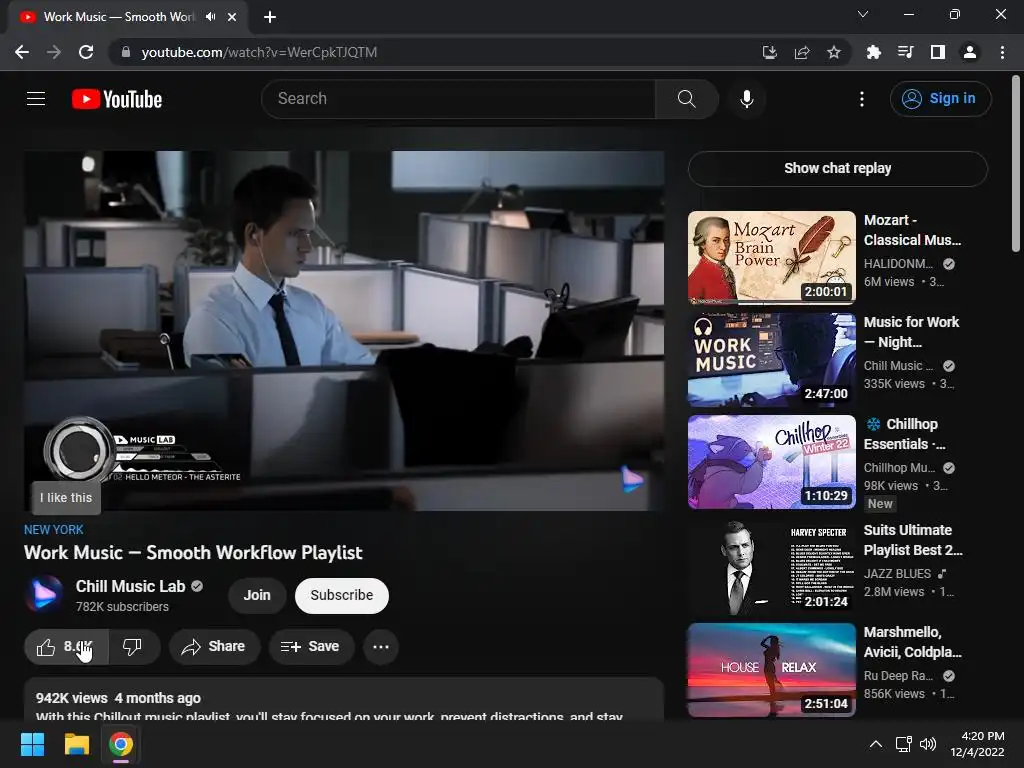This screenshot has height=768, width=1024.
Task: Open clock showing 4:20 PM
Action: 978,744
